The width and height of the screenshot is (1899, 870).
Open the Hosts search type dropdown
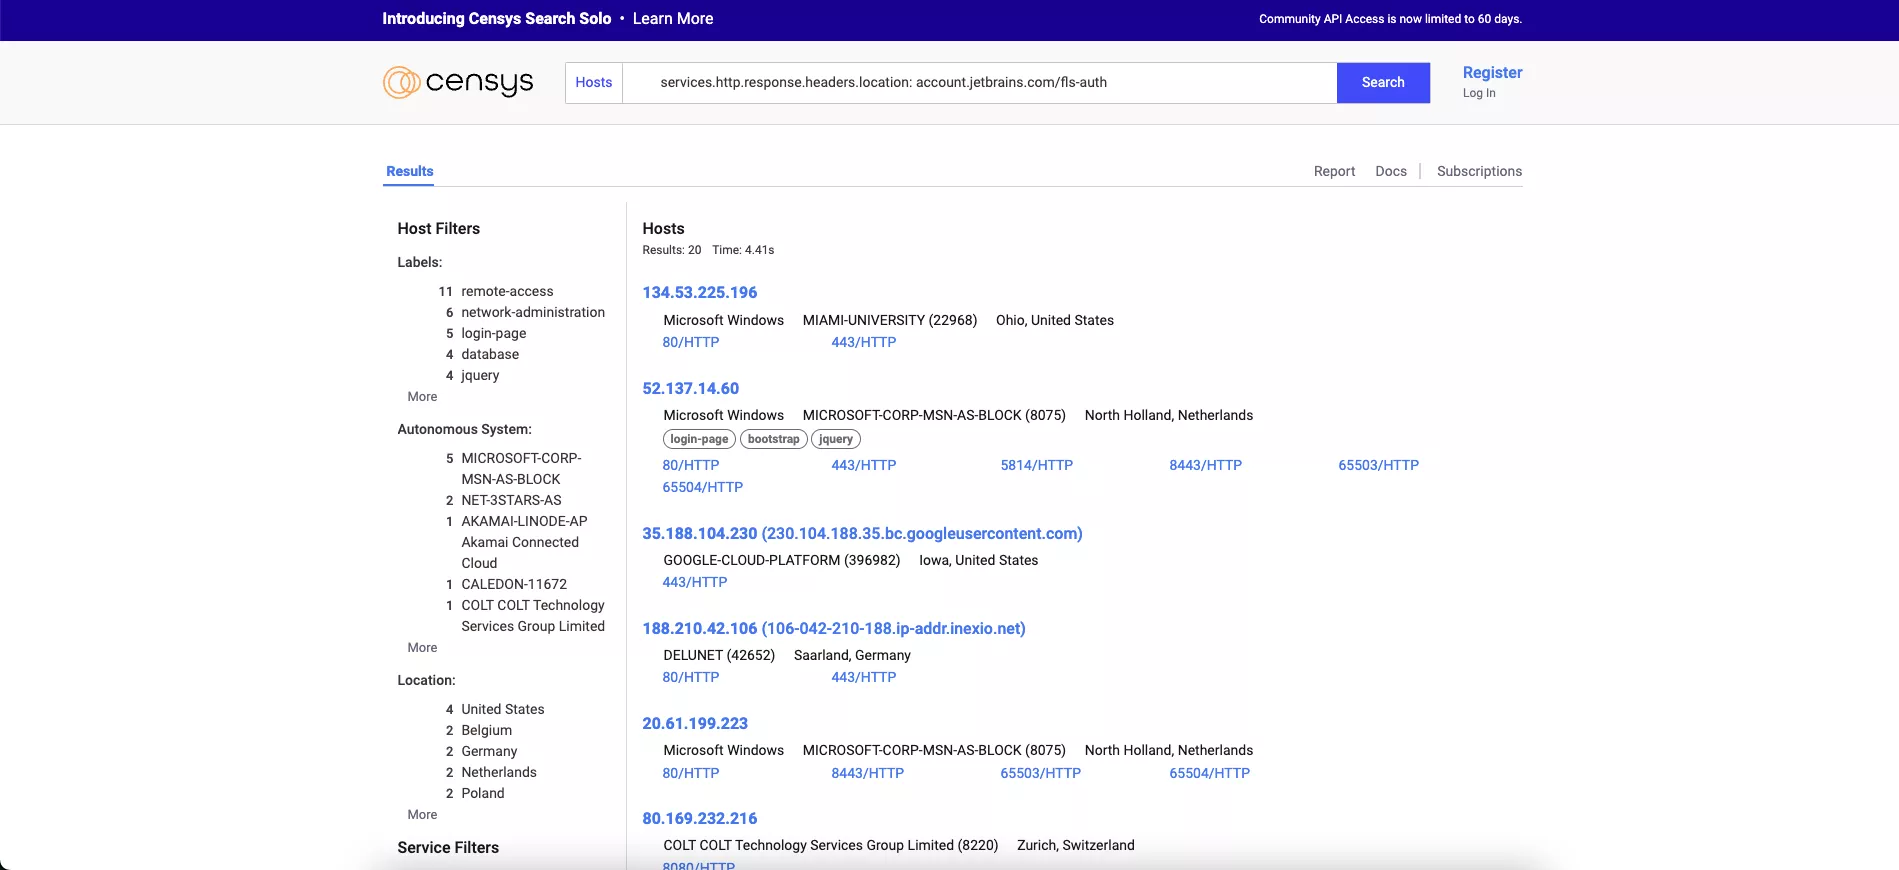pos(593,83)
